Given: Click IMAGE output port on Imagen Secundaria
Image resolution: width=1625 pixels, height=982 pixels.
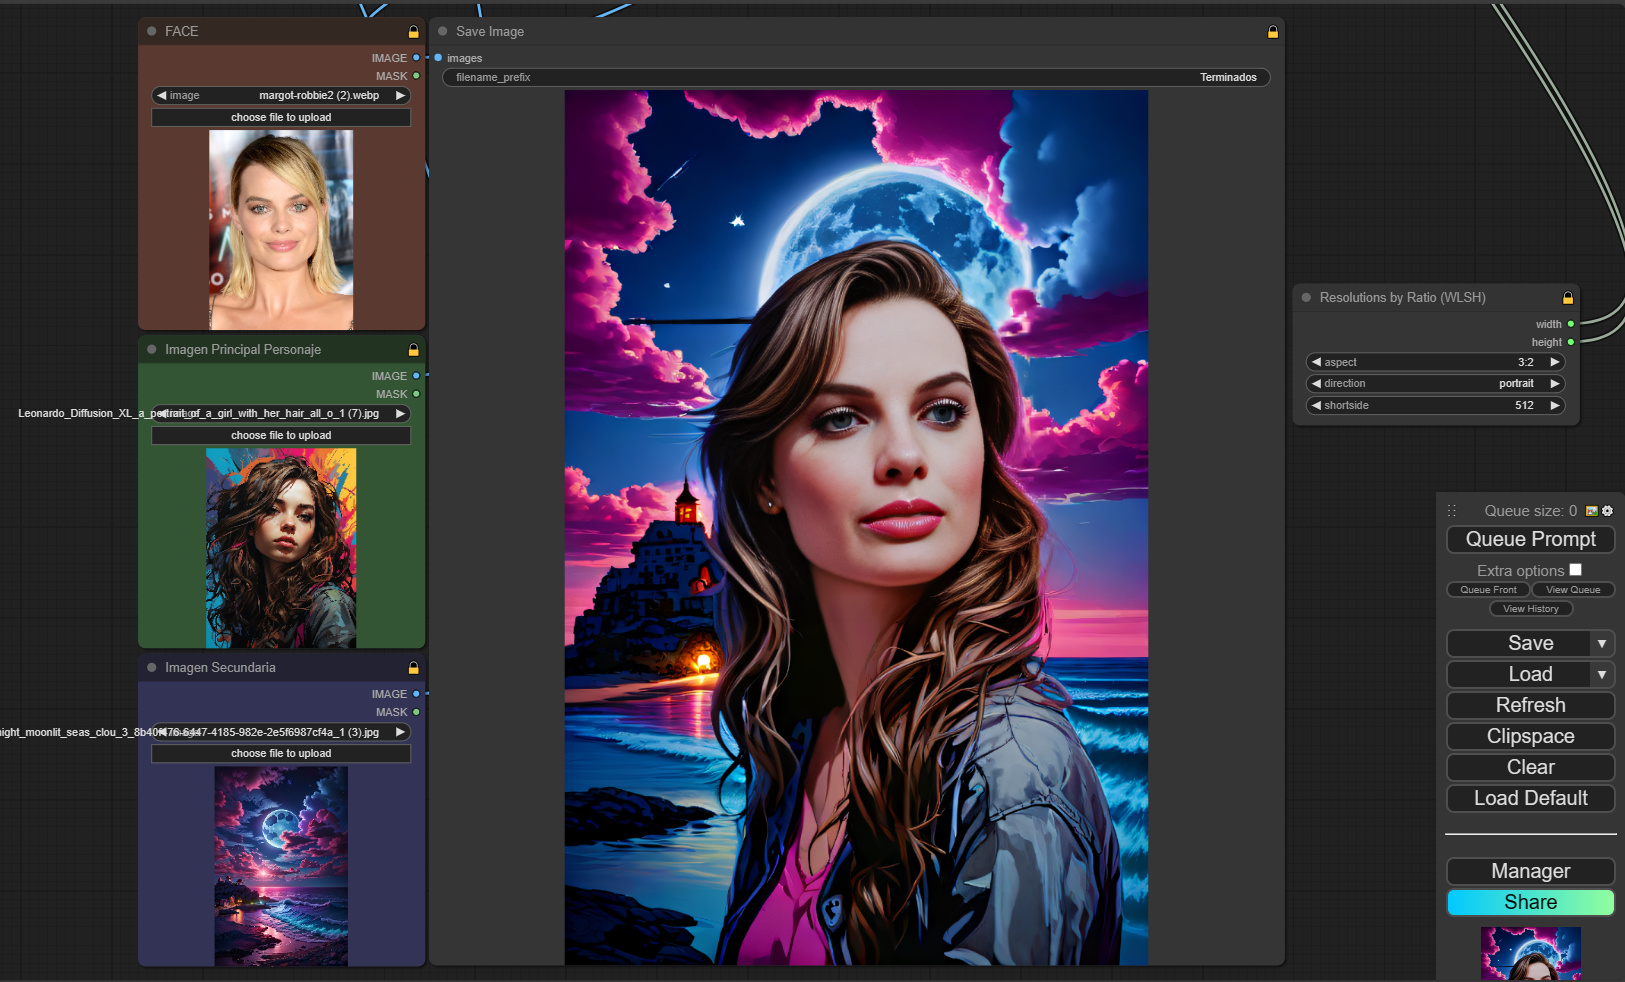Looking at the screenshot, I should pos(416,694).
